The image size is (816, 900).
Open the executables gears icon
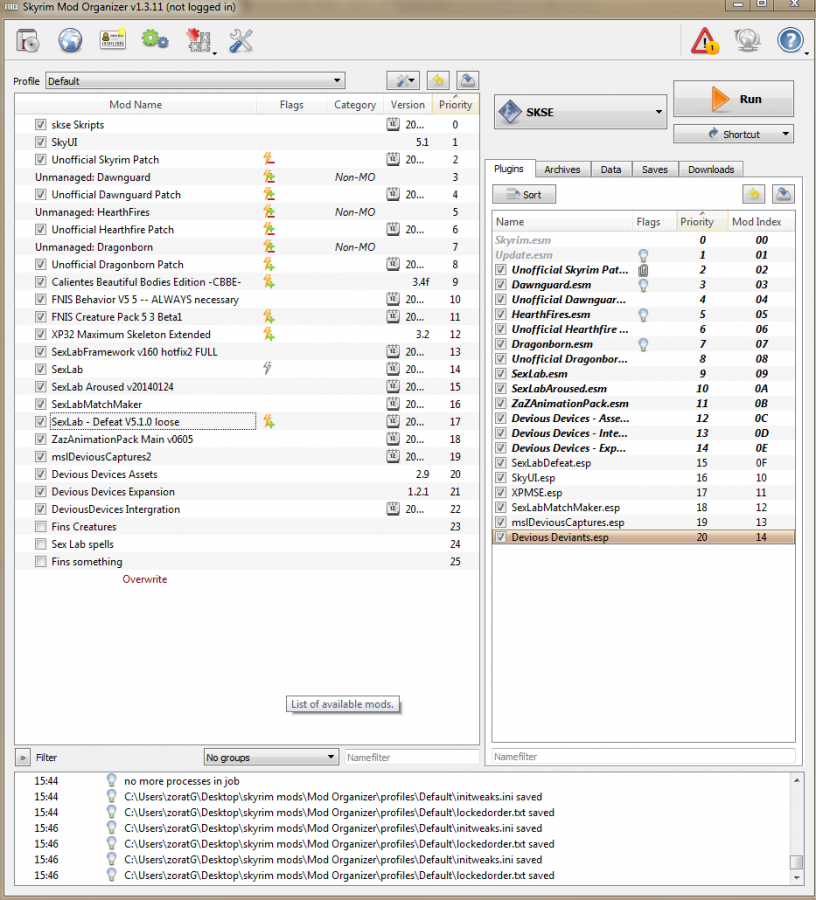[155, 40]
